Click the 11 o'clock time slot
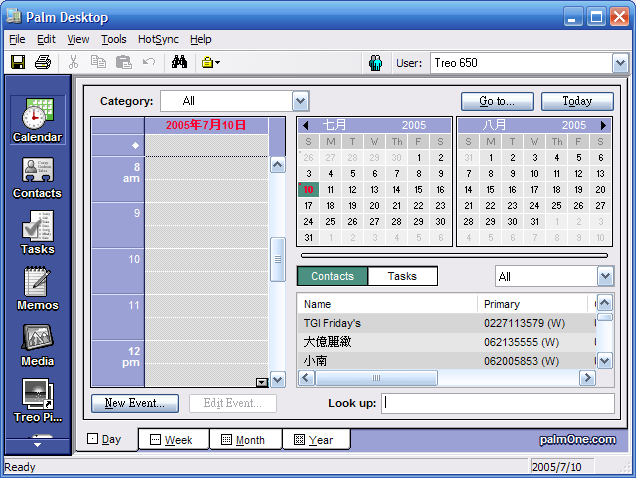636x478 pixels. [206, 317]
